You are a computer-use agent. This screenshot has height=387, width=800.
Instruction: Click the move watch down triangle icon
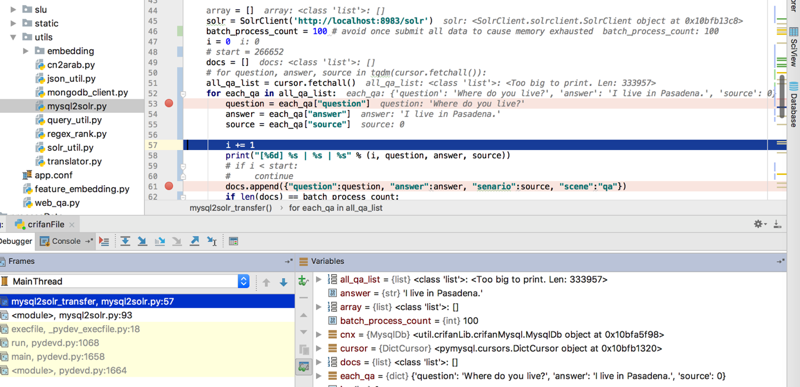(304, 332)
